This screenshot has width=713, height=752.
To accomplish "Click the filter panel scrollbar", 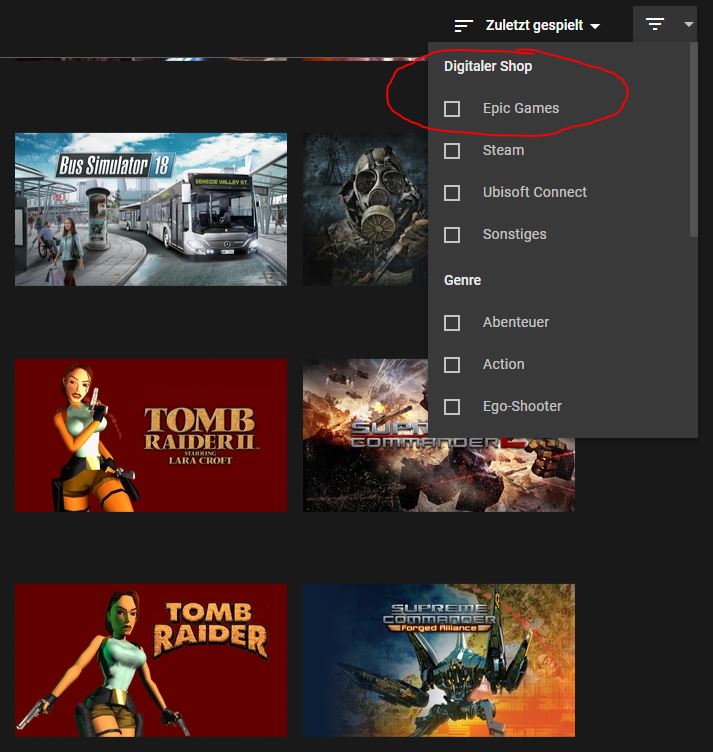I will click(x=693, y=139).
